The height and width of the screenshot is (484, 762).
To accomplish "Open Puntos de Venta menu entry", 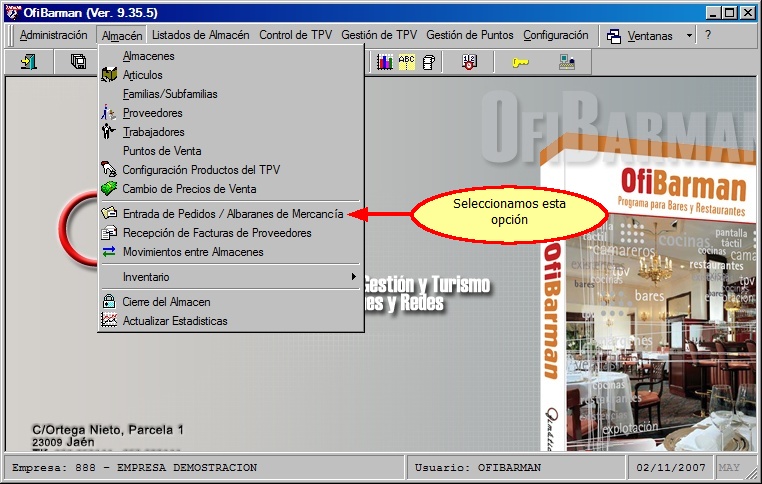I will pos(231,151).
